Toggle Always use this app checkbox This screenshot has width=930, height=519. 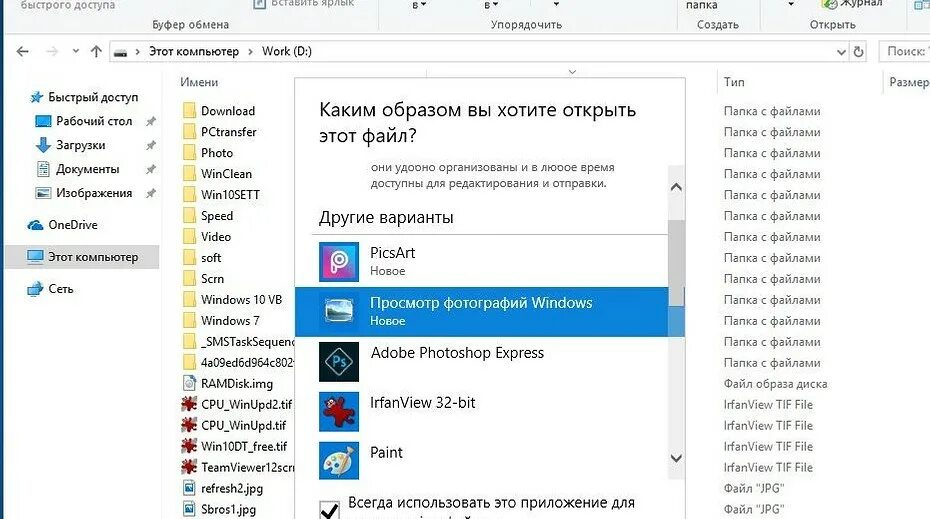pyautogui.click(x=329, y=510)
